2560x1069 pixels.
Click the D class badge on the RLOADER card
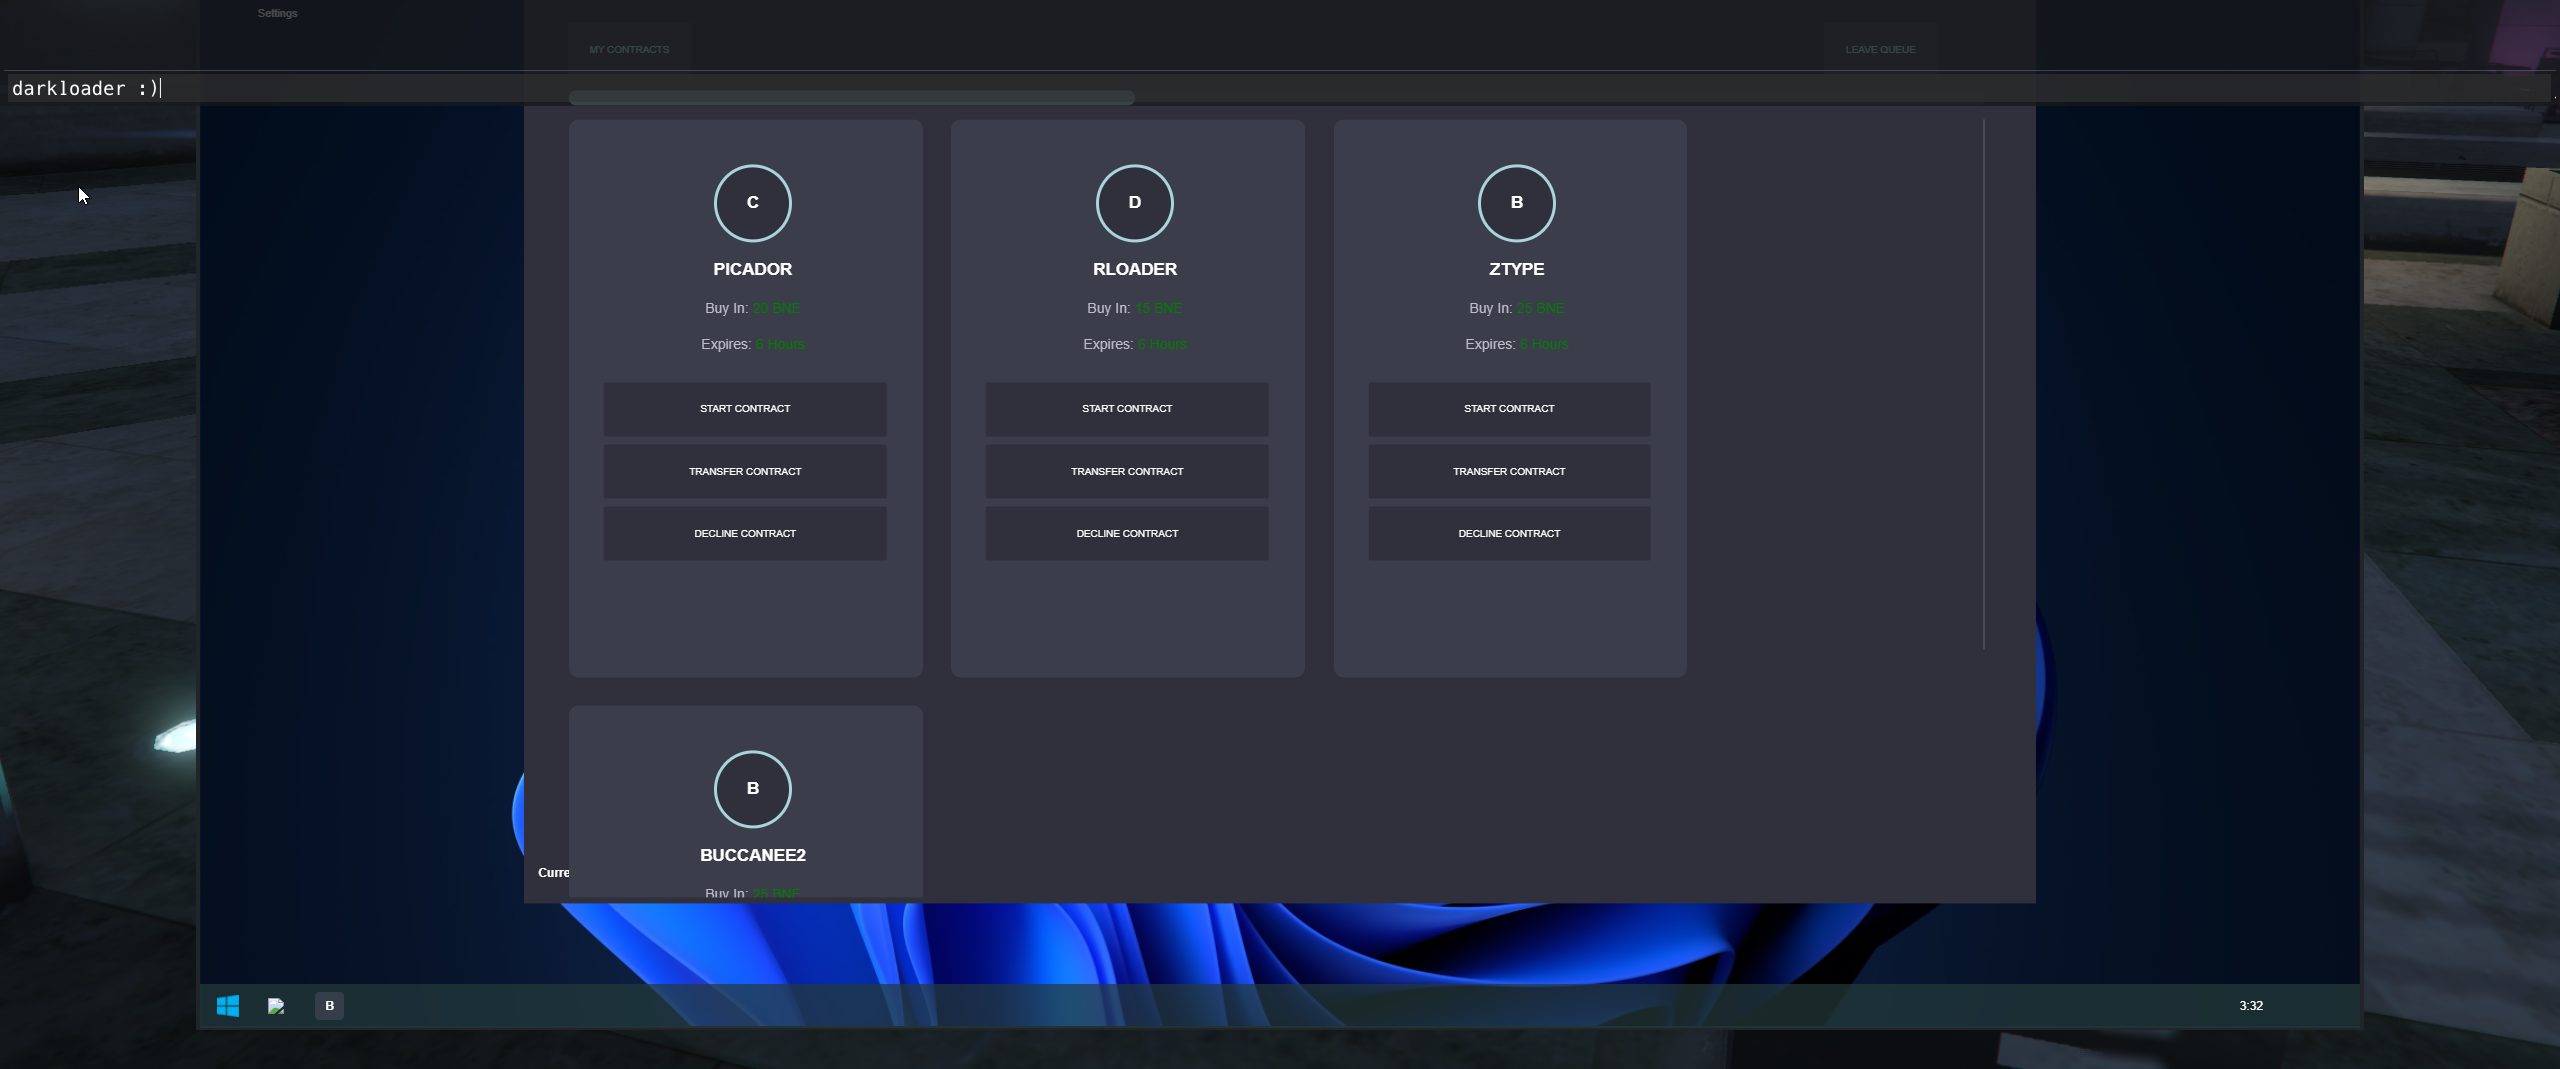click(x=1134, y=203)
